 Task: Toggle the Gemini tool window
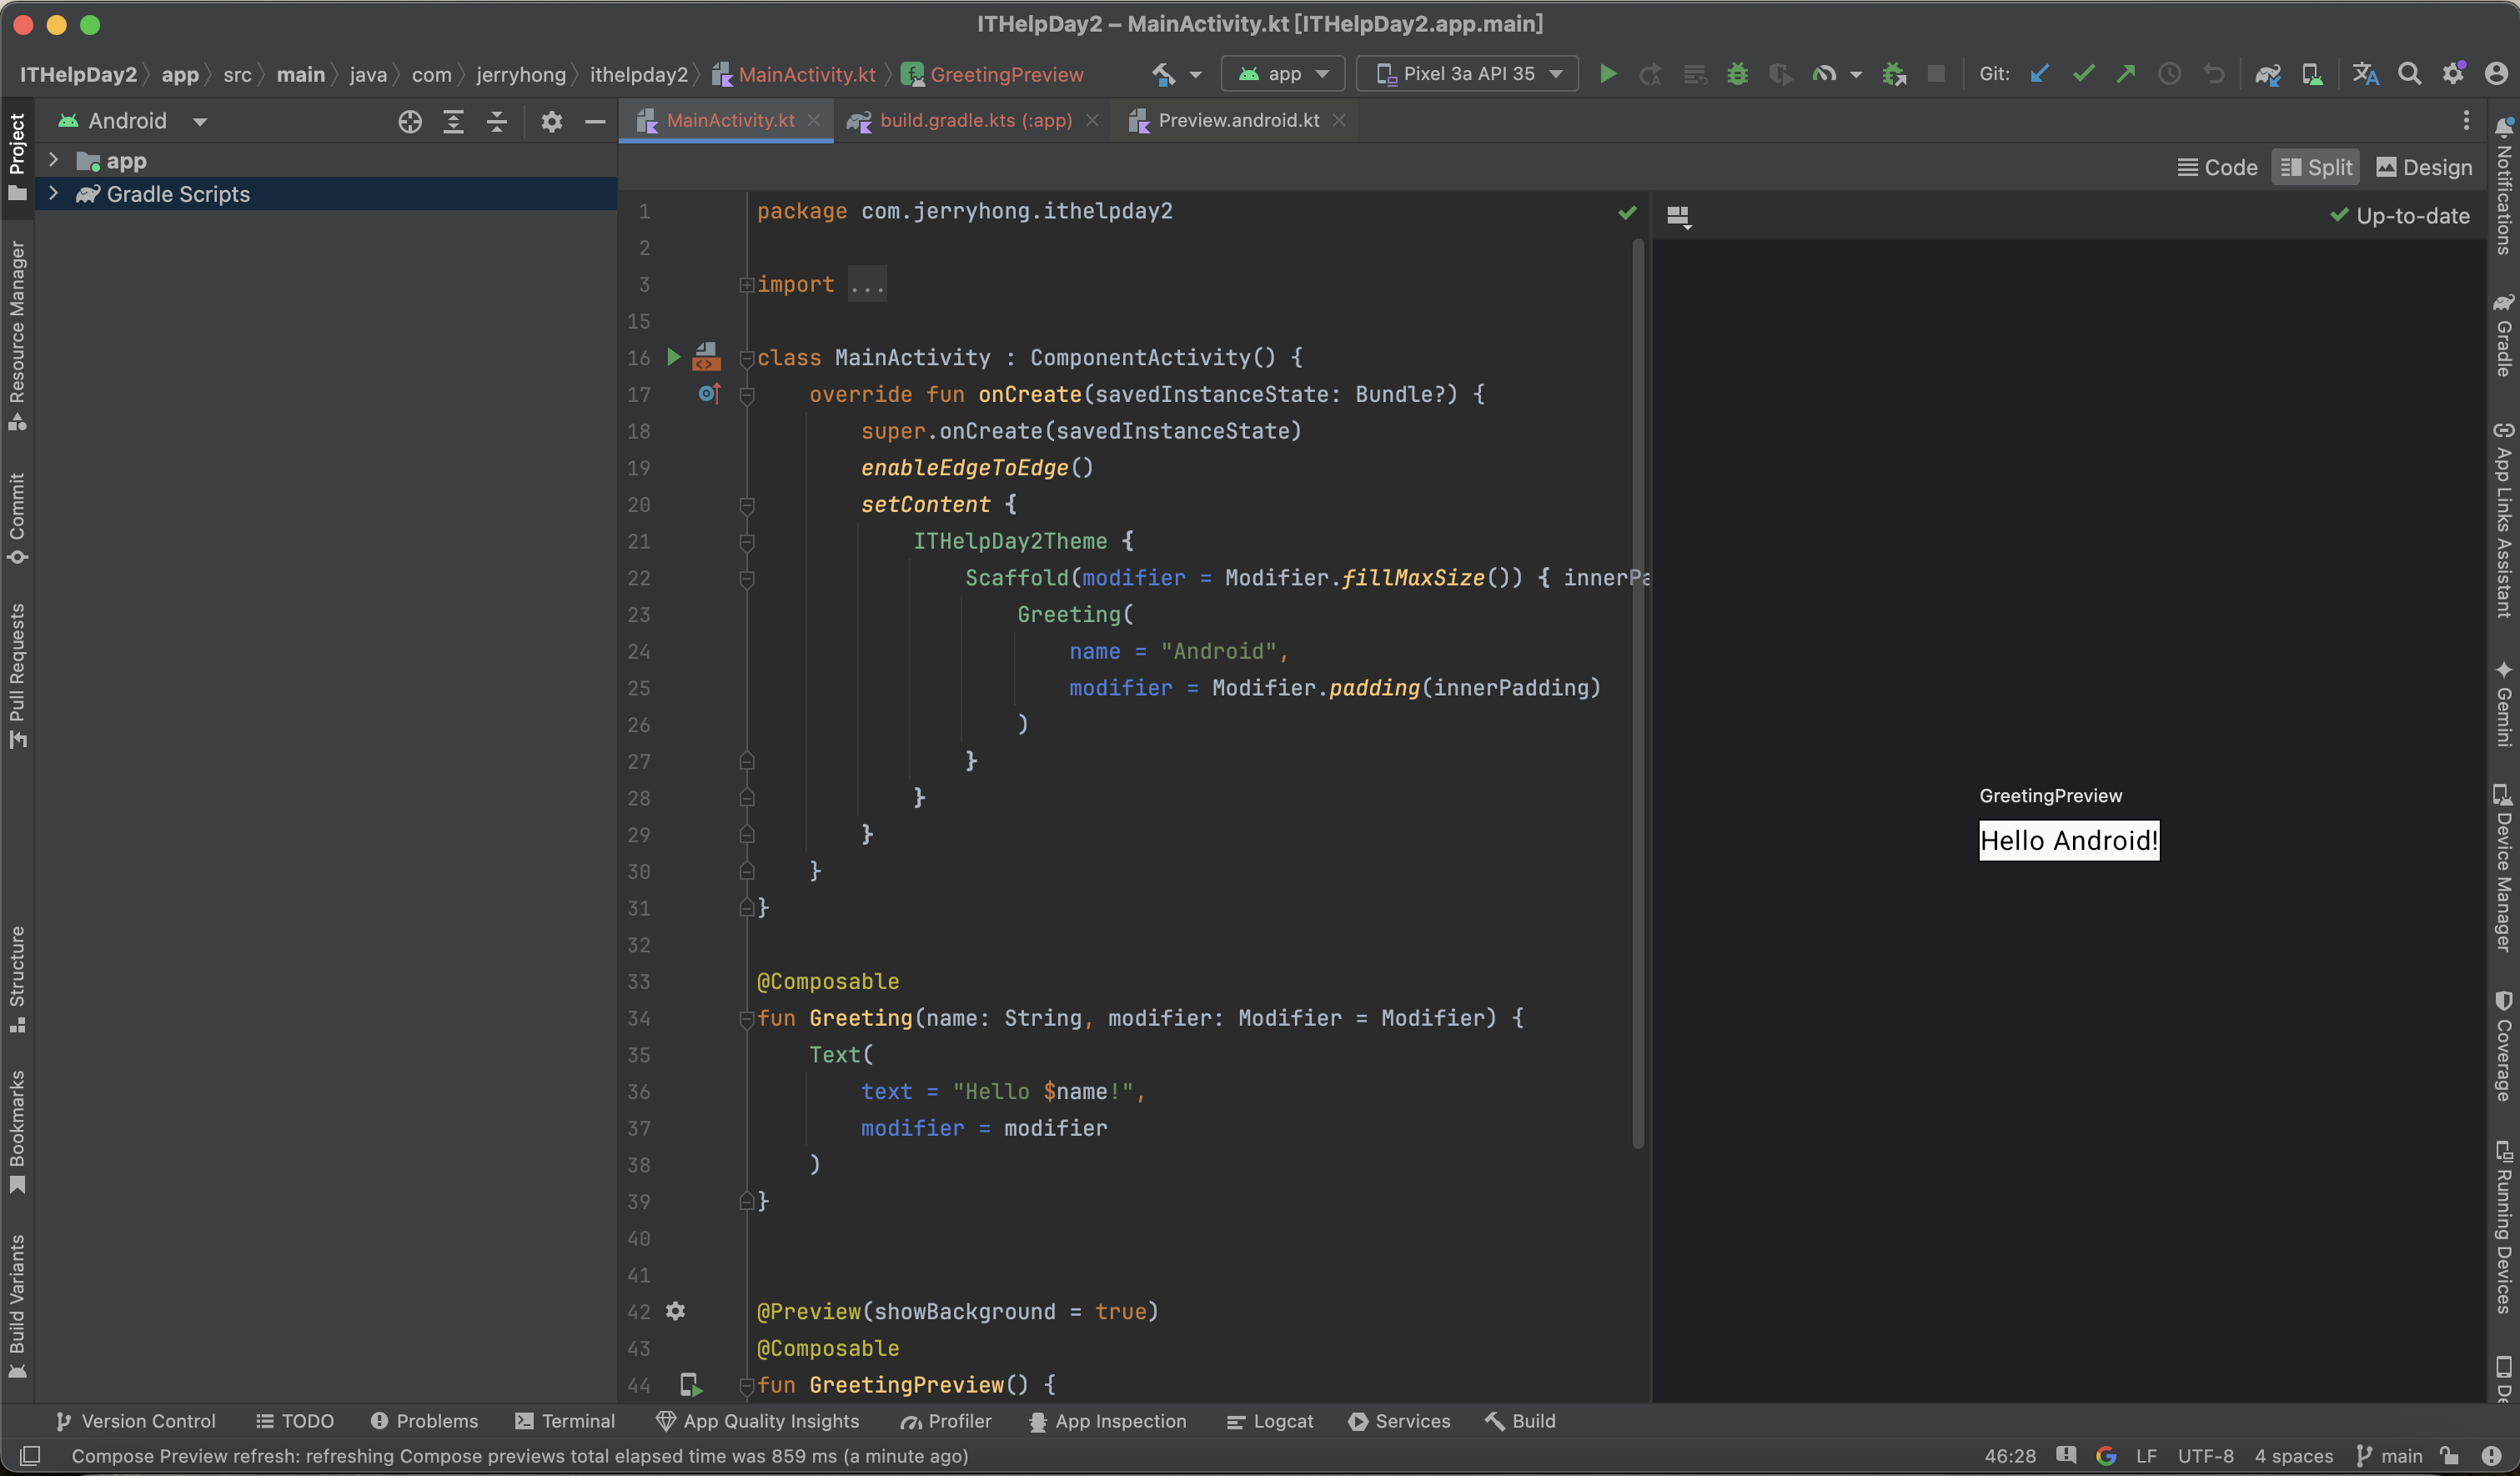(2503, 704)
